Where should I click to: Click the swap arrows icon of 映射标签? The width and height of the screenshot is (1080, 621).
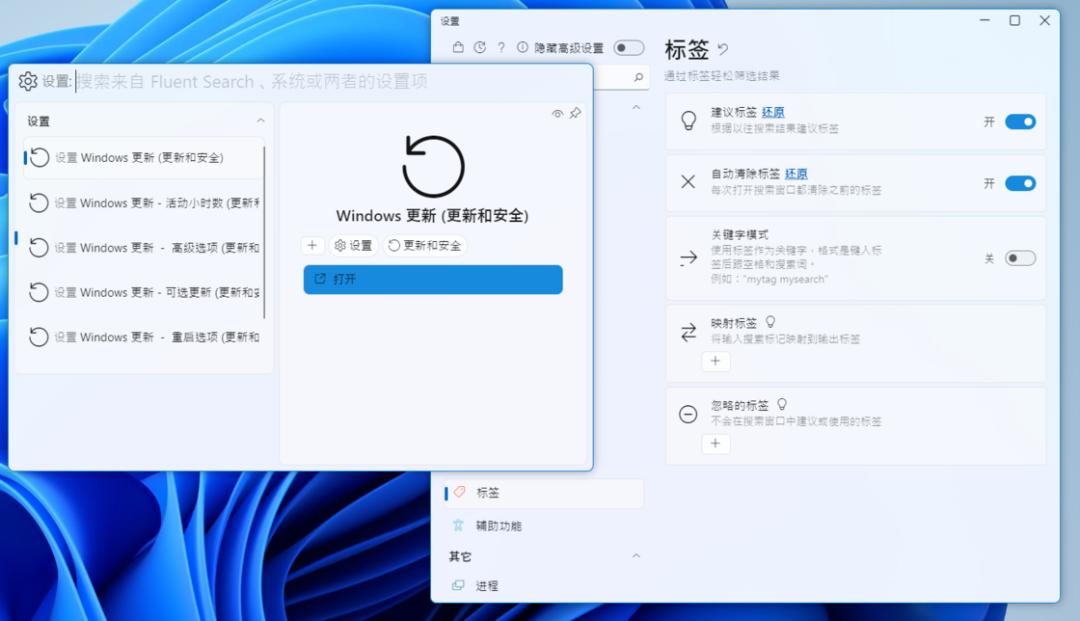[688, 333]
